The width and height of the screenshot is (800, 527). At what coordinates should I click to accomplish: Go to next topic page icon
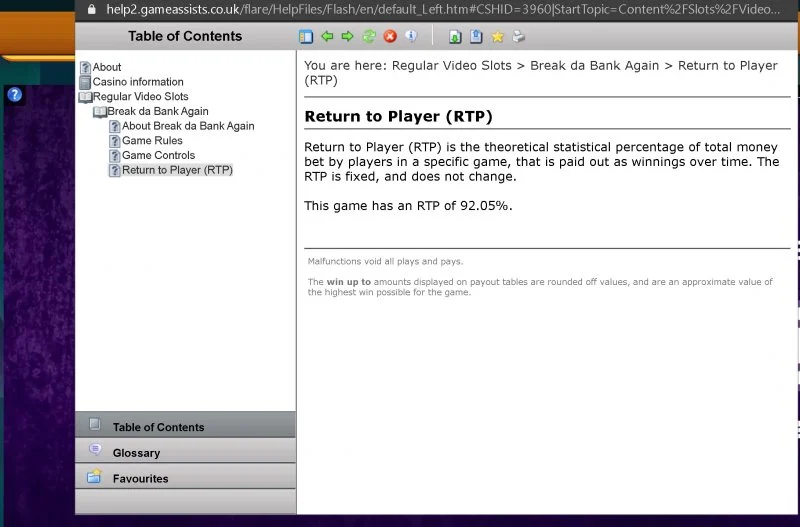coord(455,36)
